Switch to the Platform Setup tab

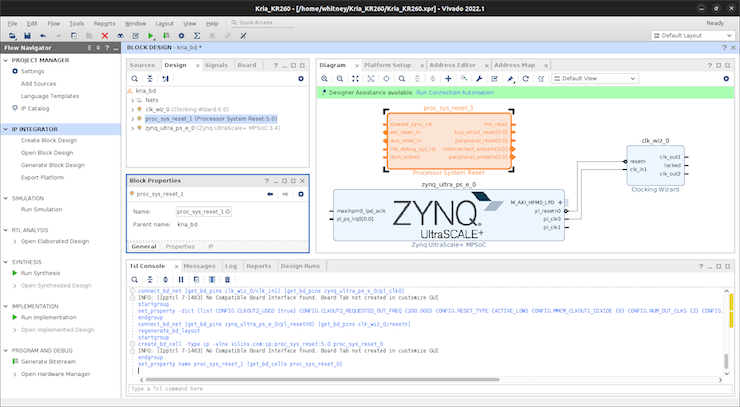[387, 65]
